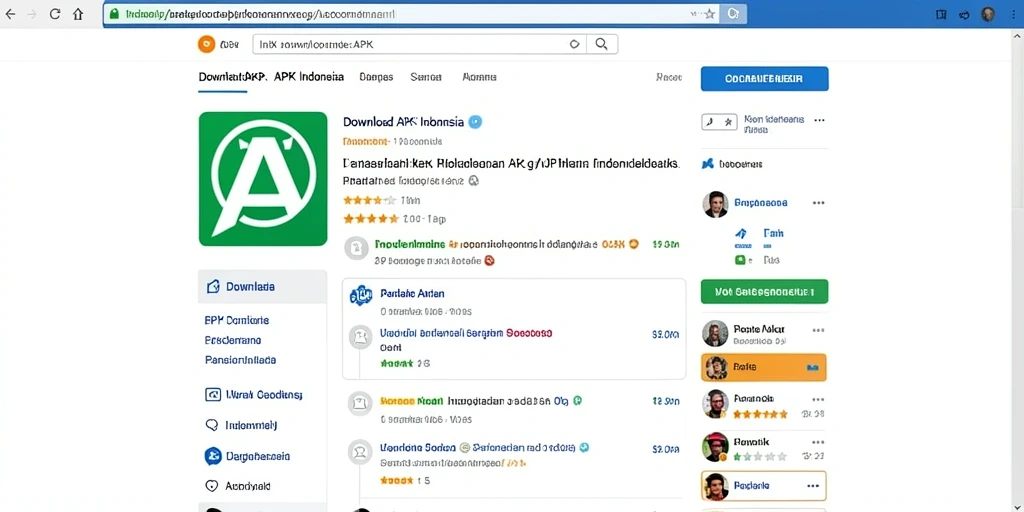
Task: Click the small green icon below the share arrow
Action: click(x=740, y=260)
